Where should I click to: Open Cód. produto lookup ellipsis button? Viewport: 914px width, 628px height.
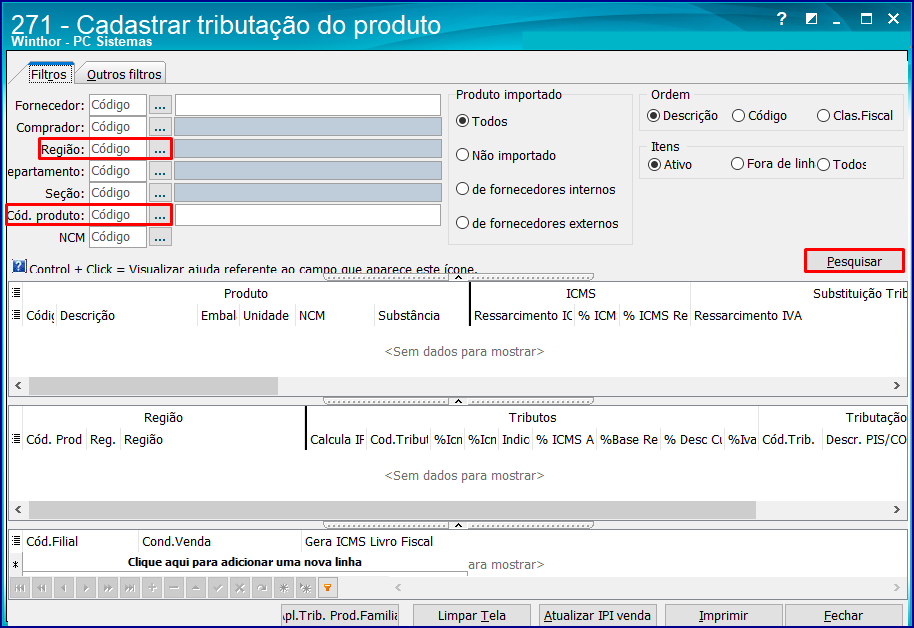[x=160, y=215]
